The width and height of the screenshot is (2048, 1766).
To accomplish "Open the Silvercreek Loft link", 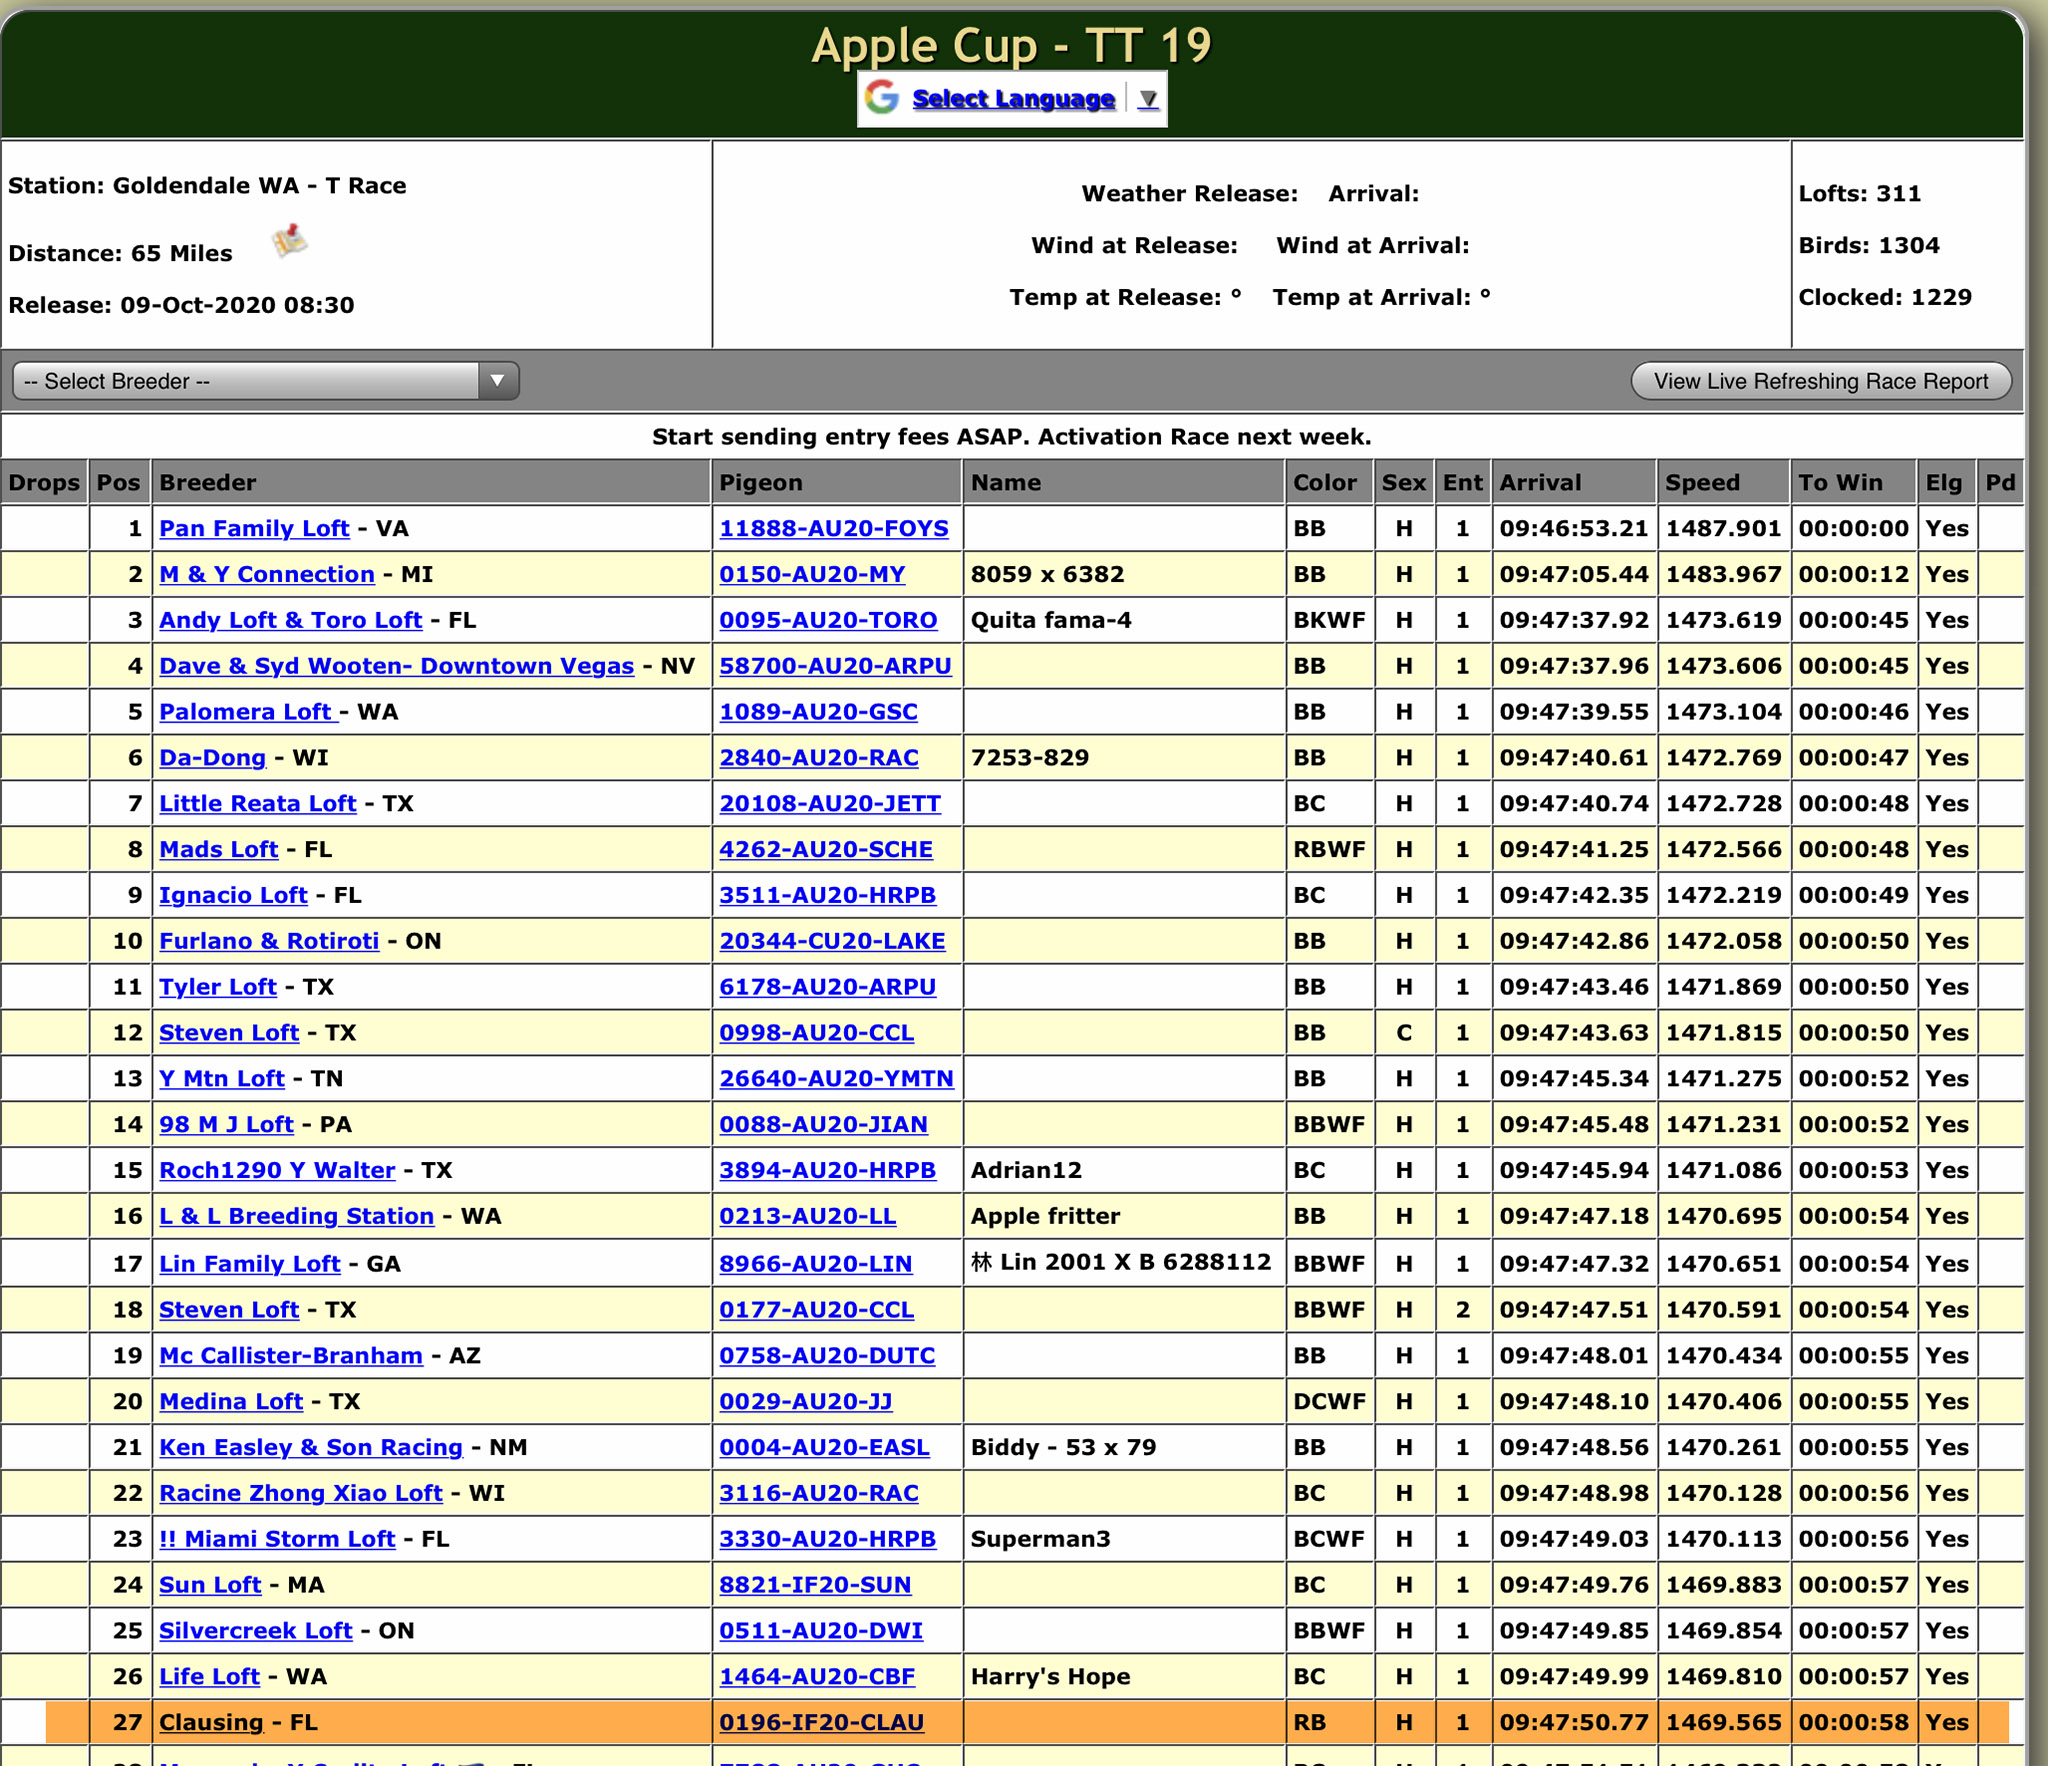I will (x=255, y=1633).
